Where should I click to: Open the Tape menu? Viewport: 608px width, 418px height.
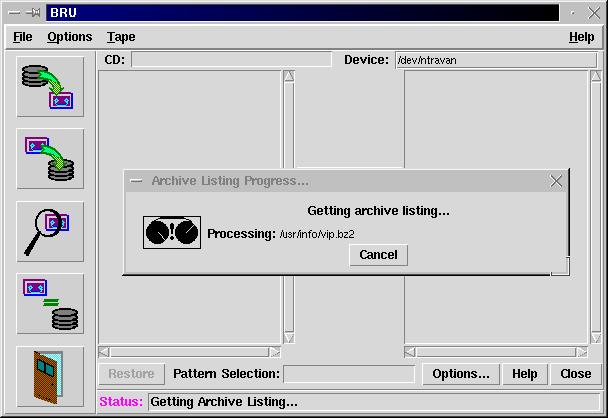pos(121,37)
